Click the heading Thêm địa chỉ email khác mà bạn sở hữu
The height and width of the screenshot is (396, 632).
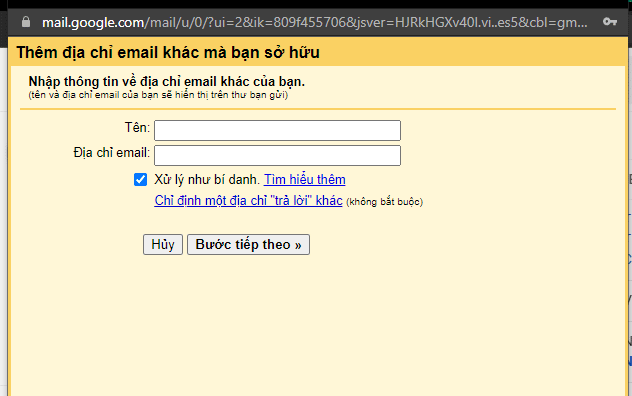click(x=168, y=52)
